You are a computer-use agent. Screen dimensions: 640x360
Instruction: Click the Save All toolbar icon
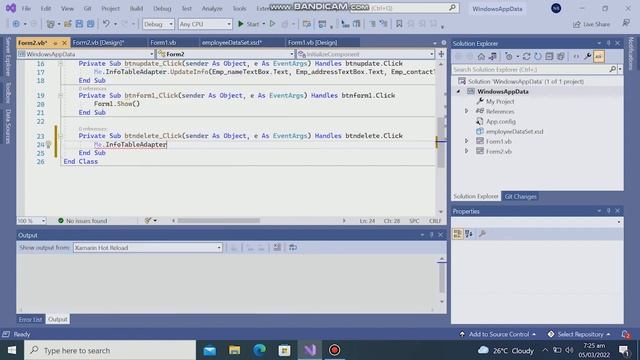point(90,24)
